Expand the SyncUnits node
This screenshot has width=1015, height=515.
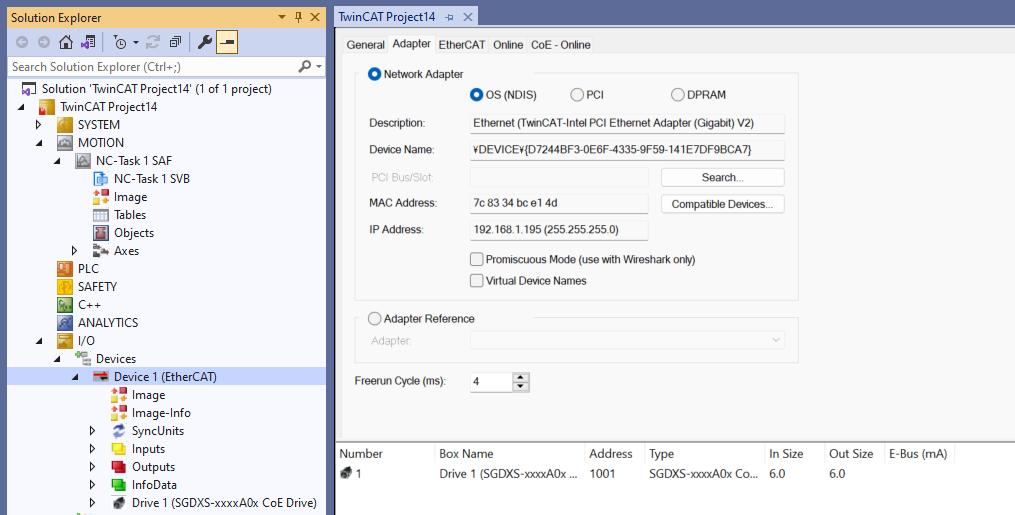(93, 431)
